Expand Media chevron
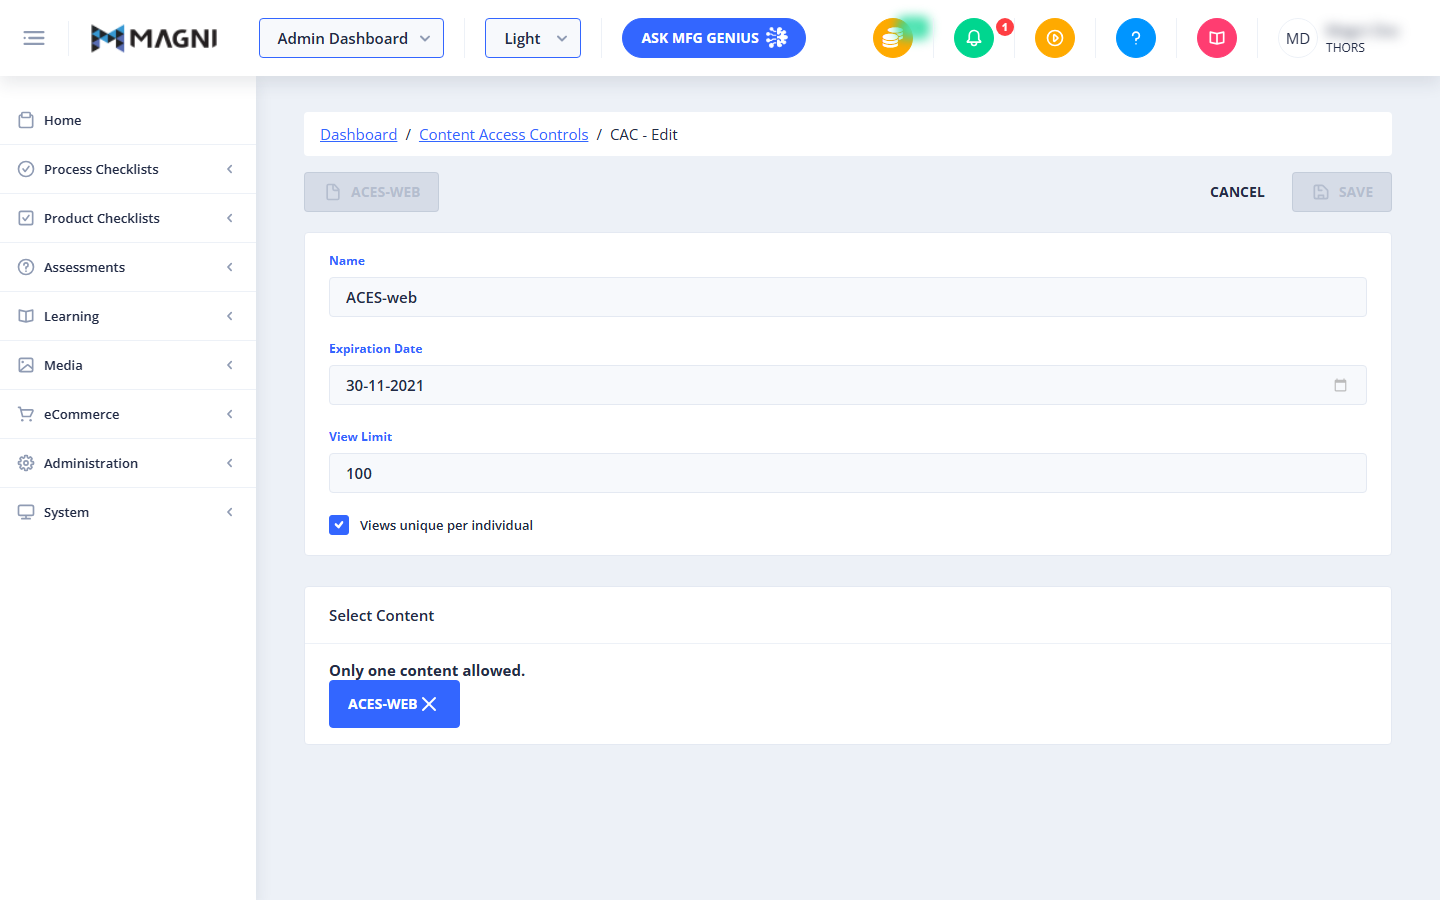1440x900 pixels. (230, 365)
